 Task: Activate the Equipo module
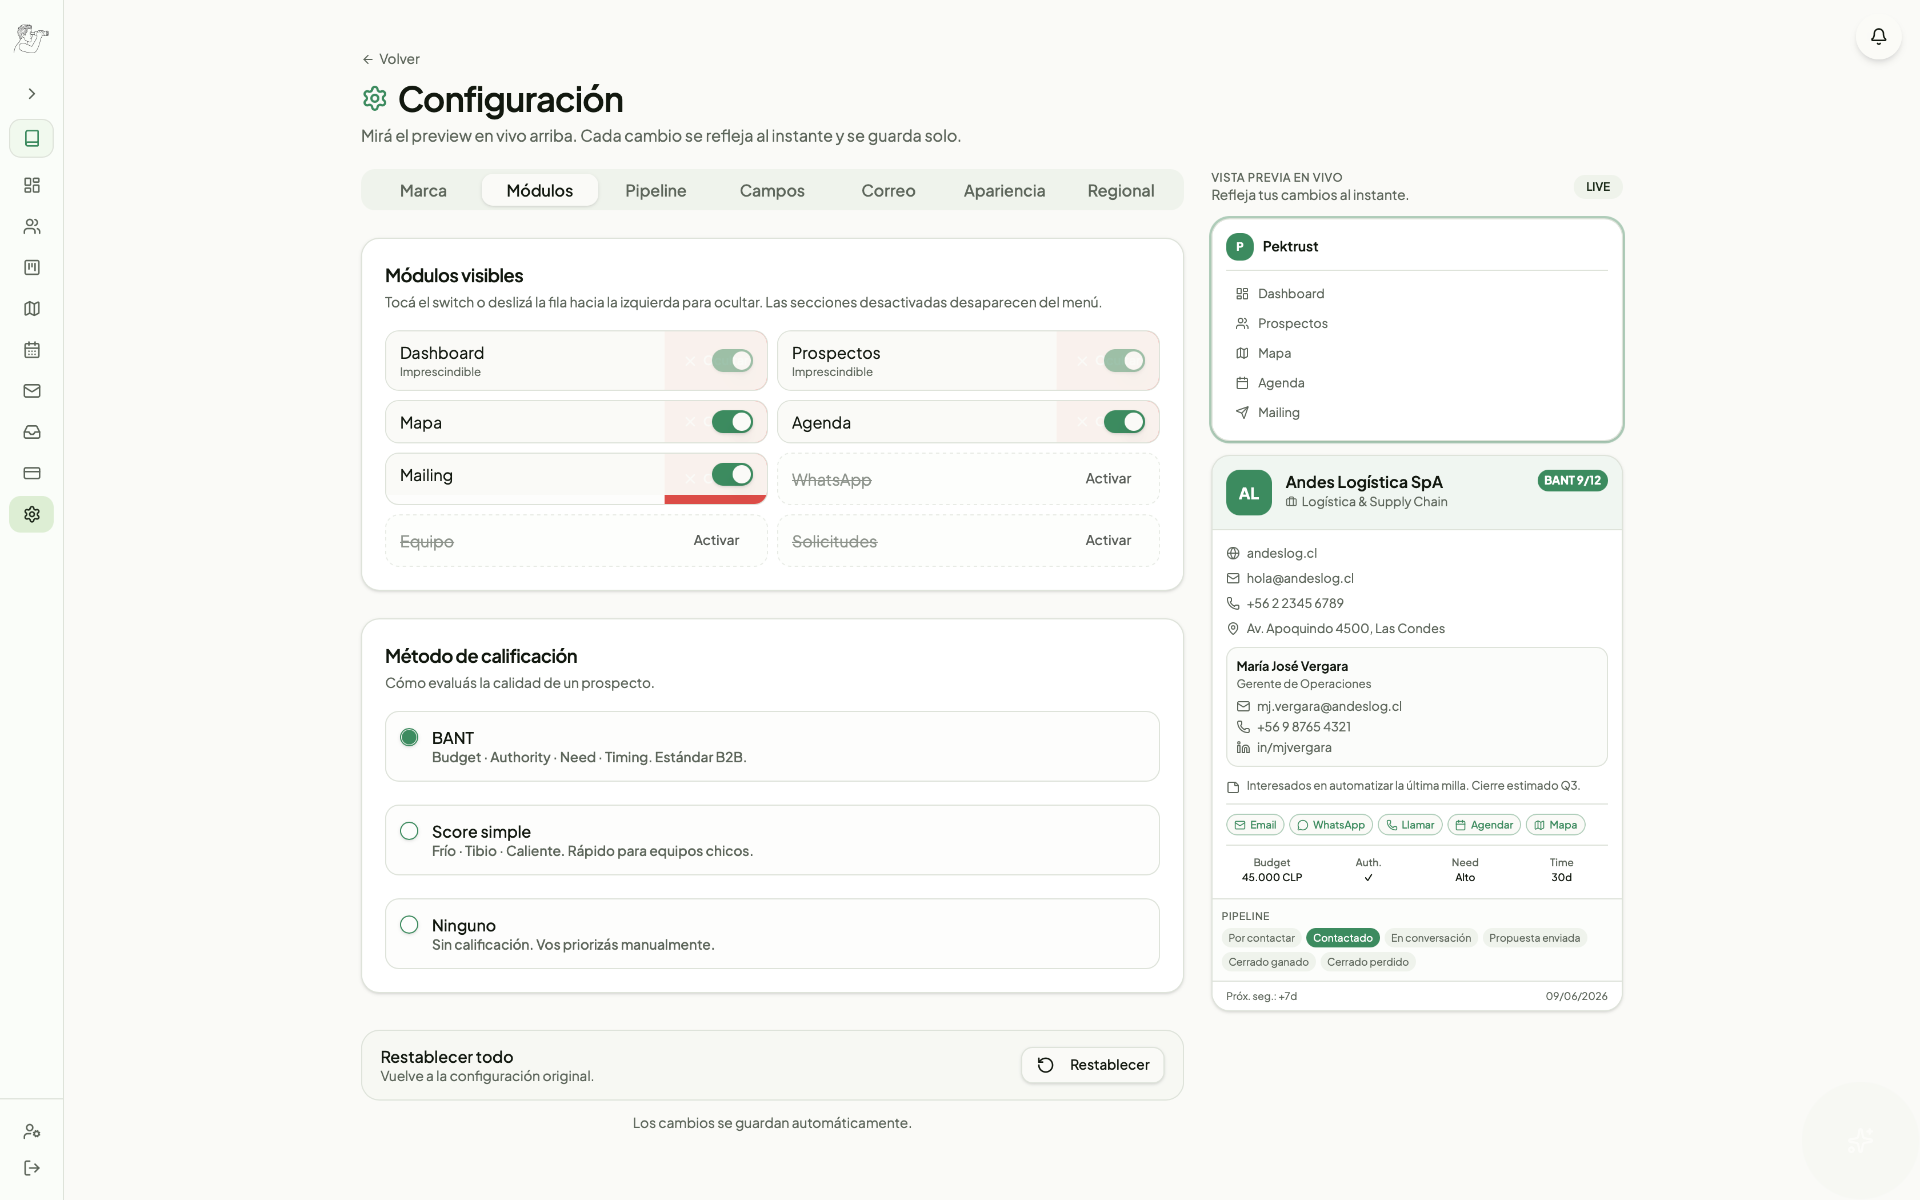tap(716, 540)
